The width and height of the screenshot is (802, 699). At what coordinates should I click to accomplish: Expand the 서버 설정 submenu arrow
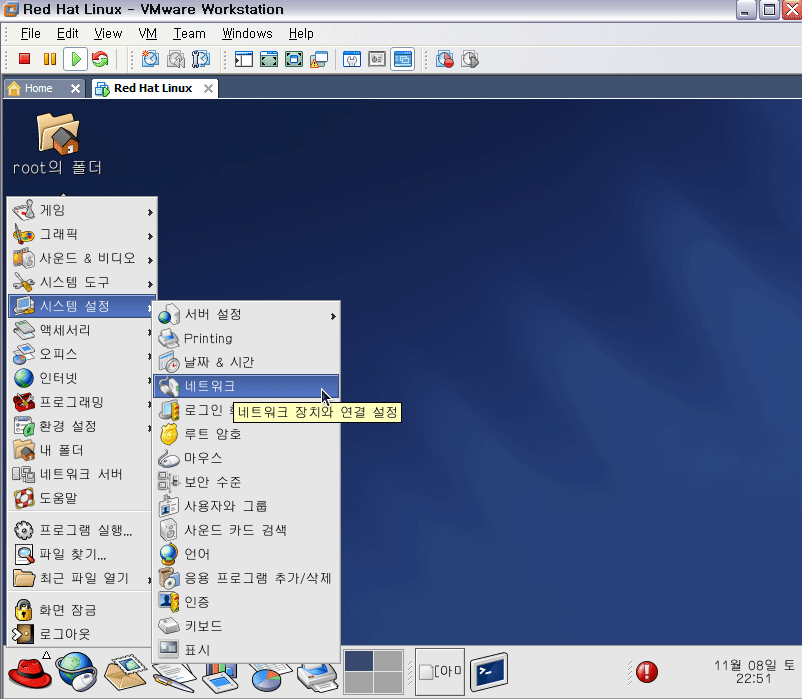[x=333, y=317]
